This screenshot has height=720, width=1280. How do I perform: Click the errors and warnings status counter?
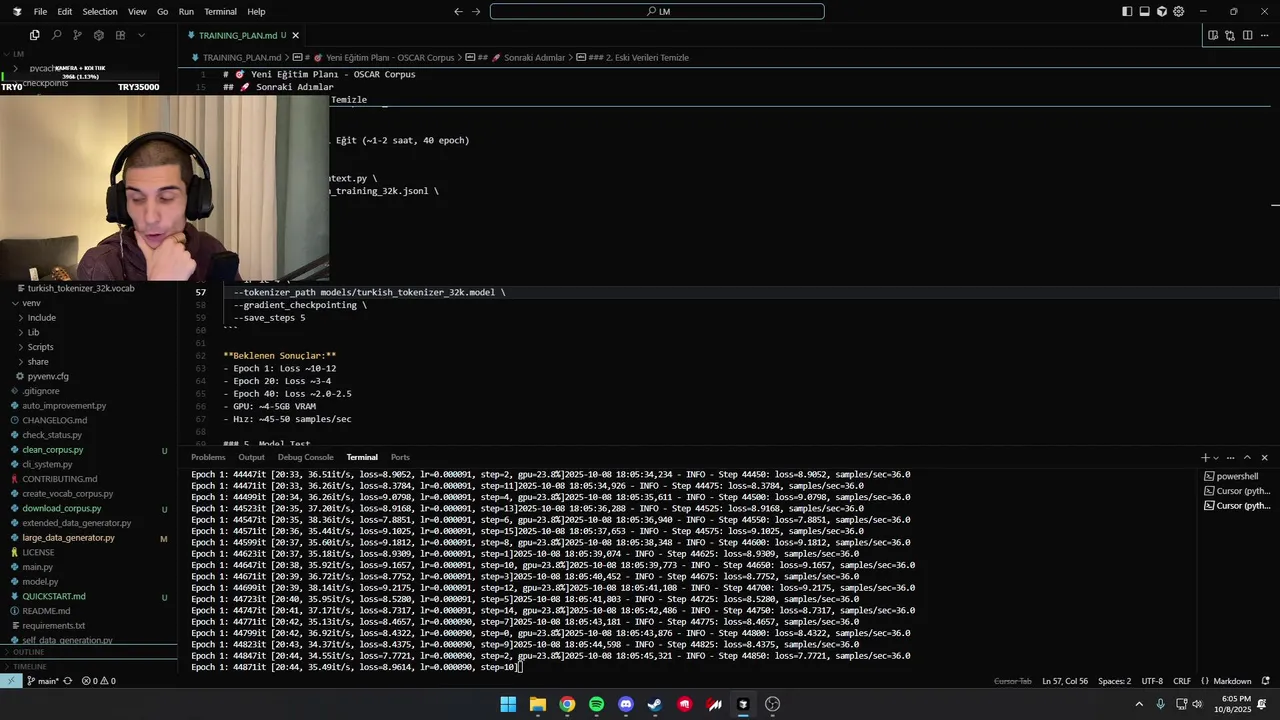coord(98,681)
